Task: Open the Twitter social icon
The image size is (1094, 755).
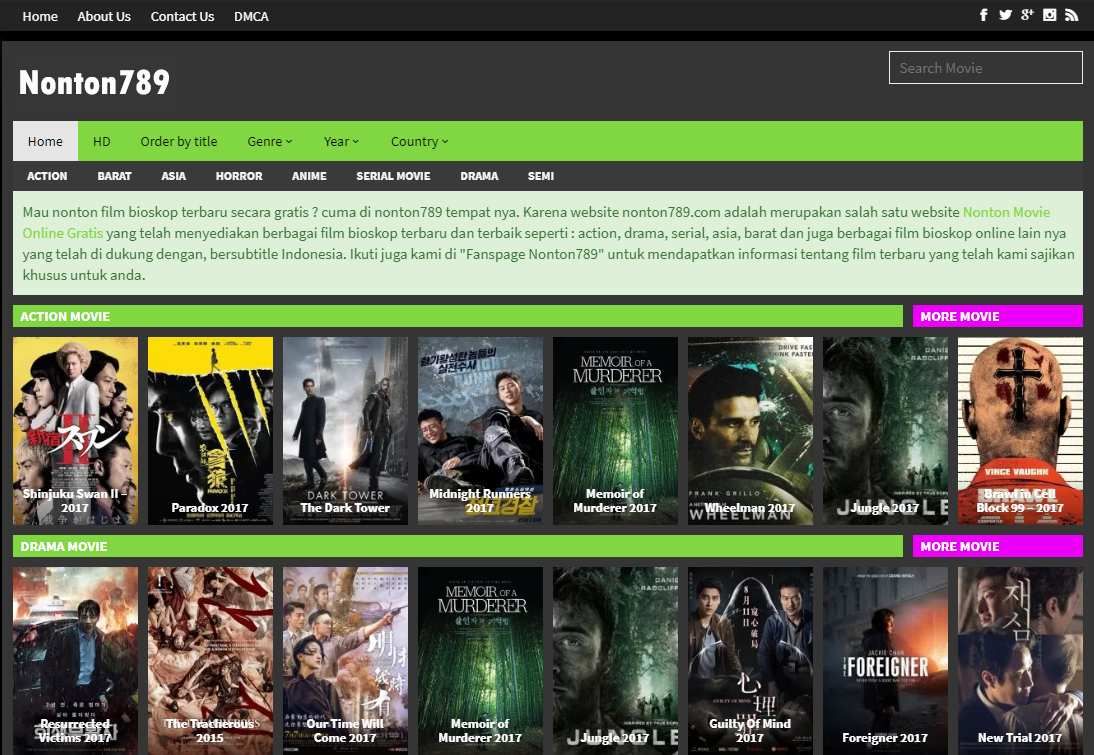Action: coord(1005,15)
